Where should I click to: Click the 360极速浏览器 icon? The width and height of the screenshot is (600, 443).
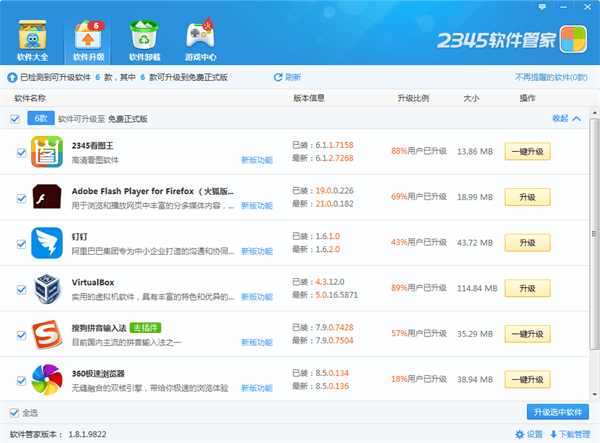pyautogui.click(x=47, y=379)
